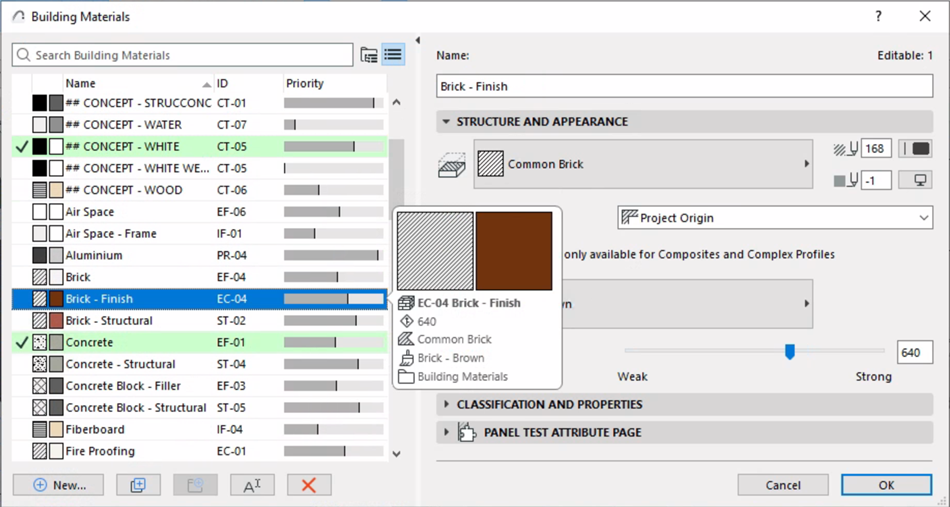Click the Brick - Finish priority bar
Screen dimensions: 950x507
pos(334,299)
